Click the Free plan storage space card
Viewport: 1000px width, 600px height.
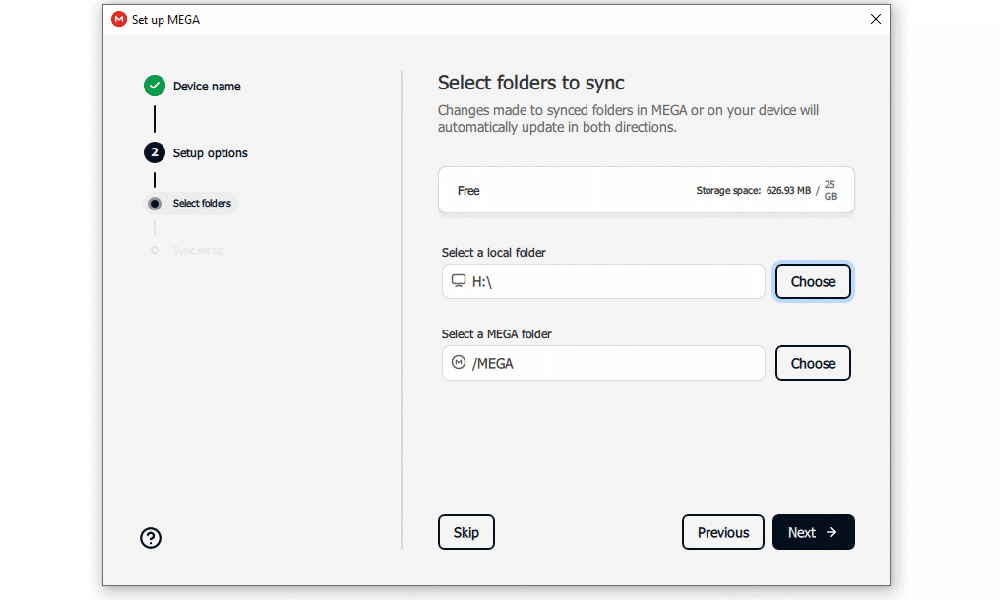point(646,190)
